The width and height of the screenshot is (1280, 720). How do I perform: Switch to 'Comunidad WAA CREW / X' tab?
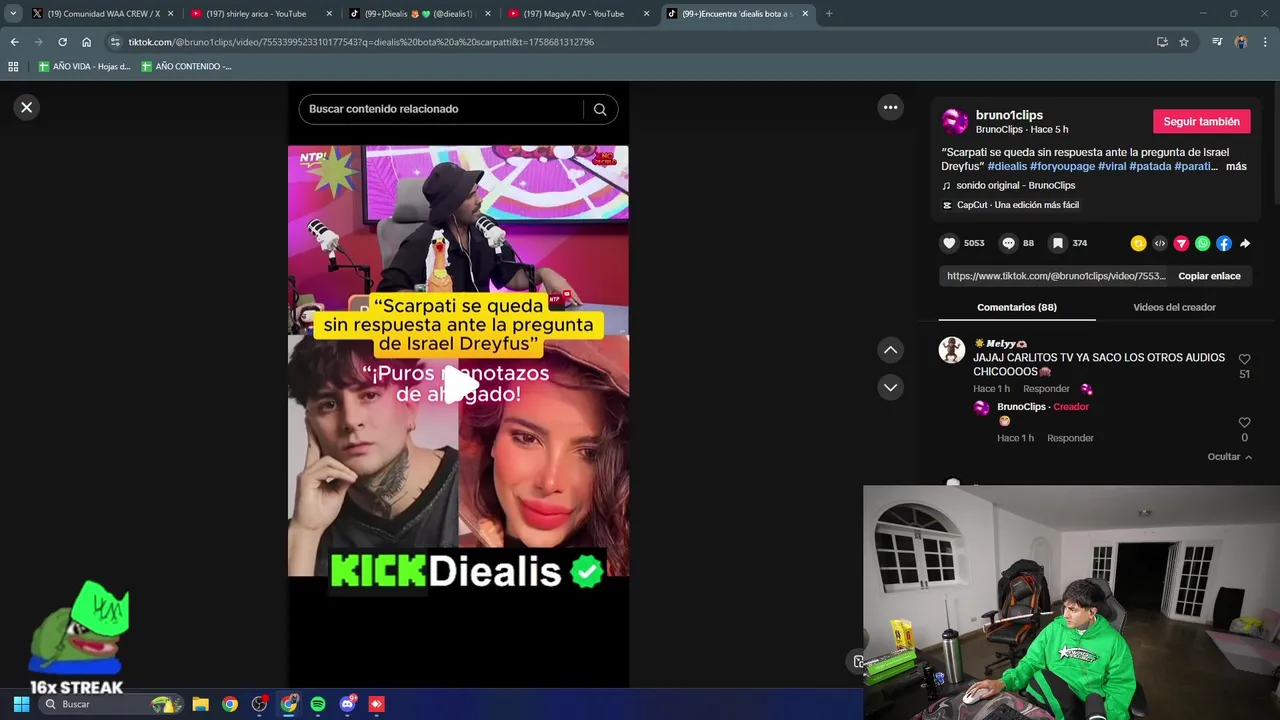coord(102,14)
